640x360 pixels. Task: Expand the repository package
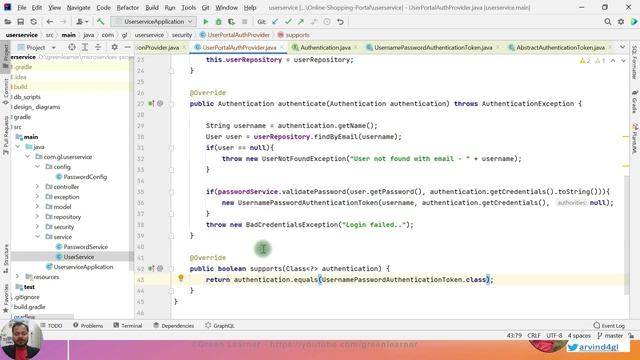tap(38, 217)
